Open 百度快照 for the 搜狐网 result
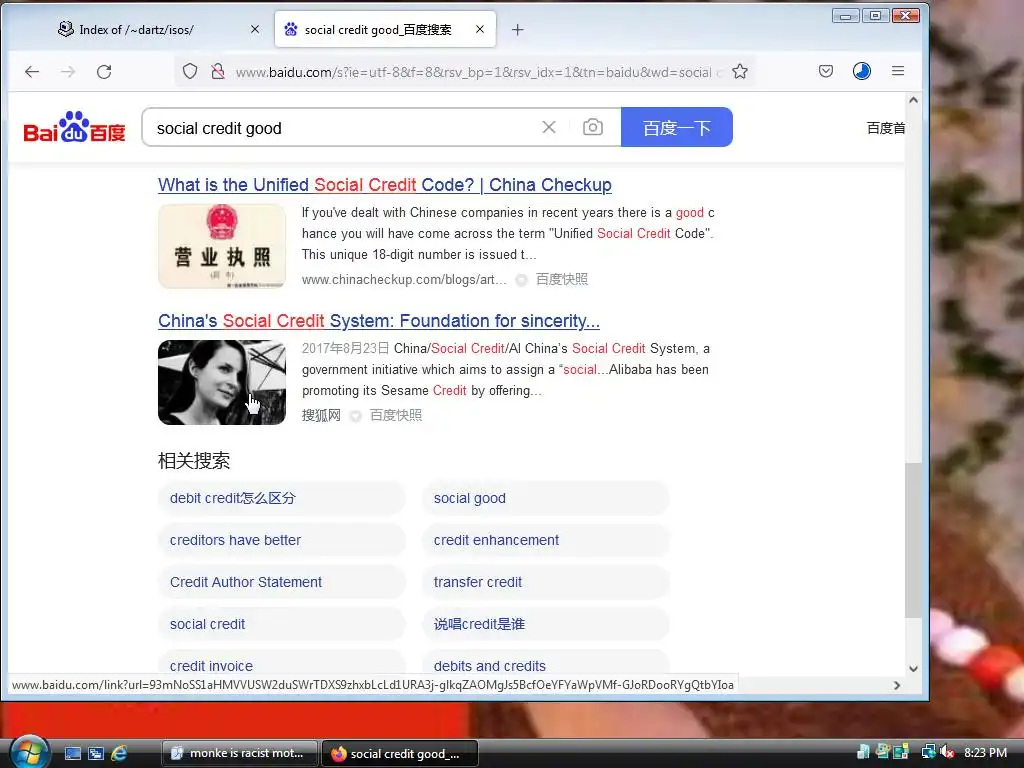 coord(396,415)
